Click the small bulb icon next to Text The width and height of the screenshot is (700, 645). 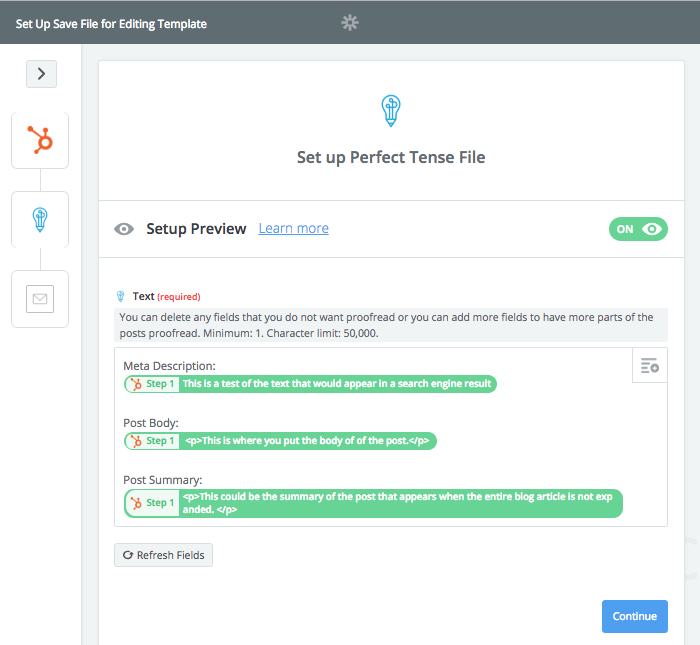point(120,296)
